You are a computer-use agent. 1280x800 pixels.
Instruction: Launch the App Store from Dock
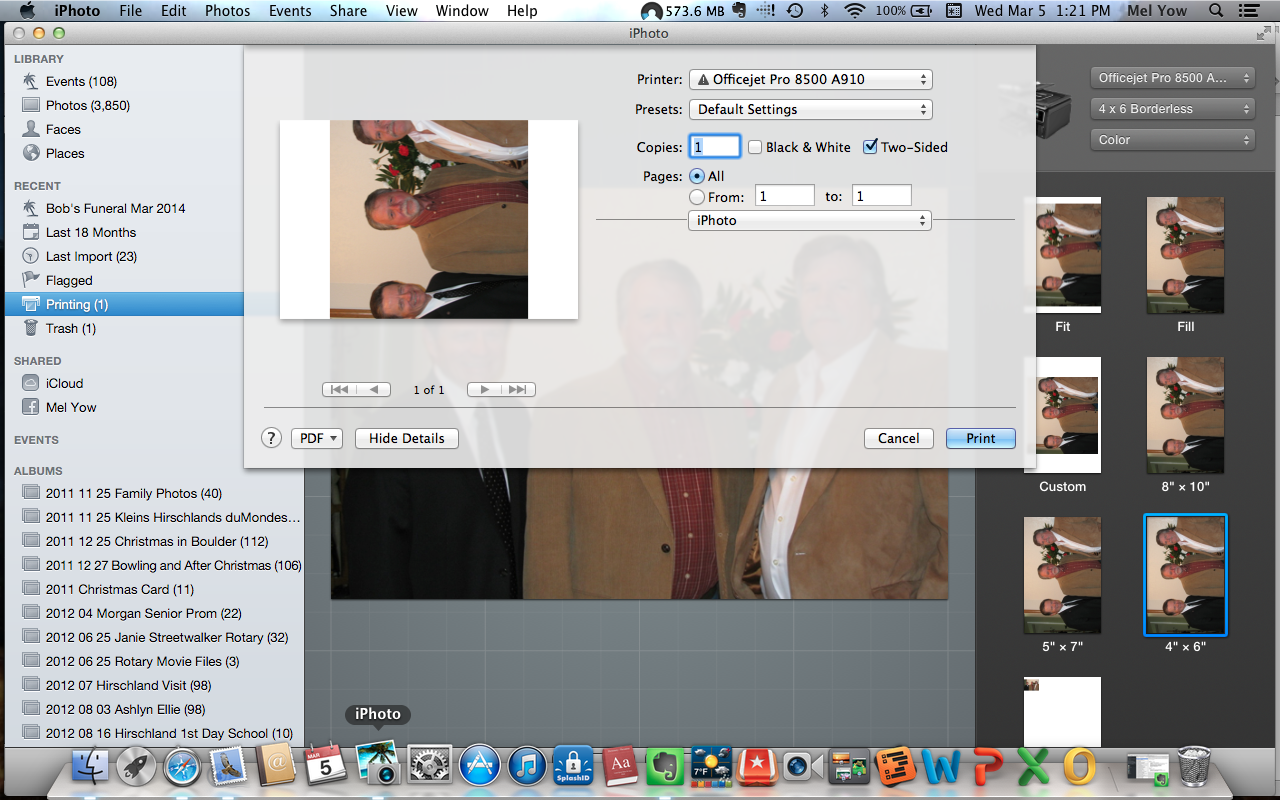point(479,768)
